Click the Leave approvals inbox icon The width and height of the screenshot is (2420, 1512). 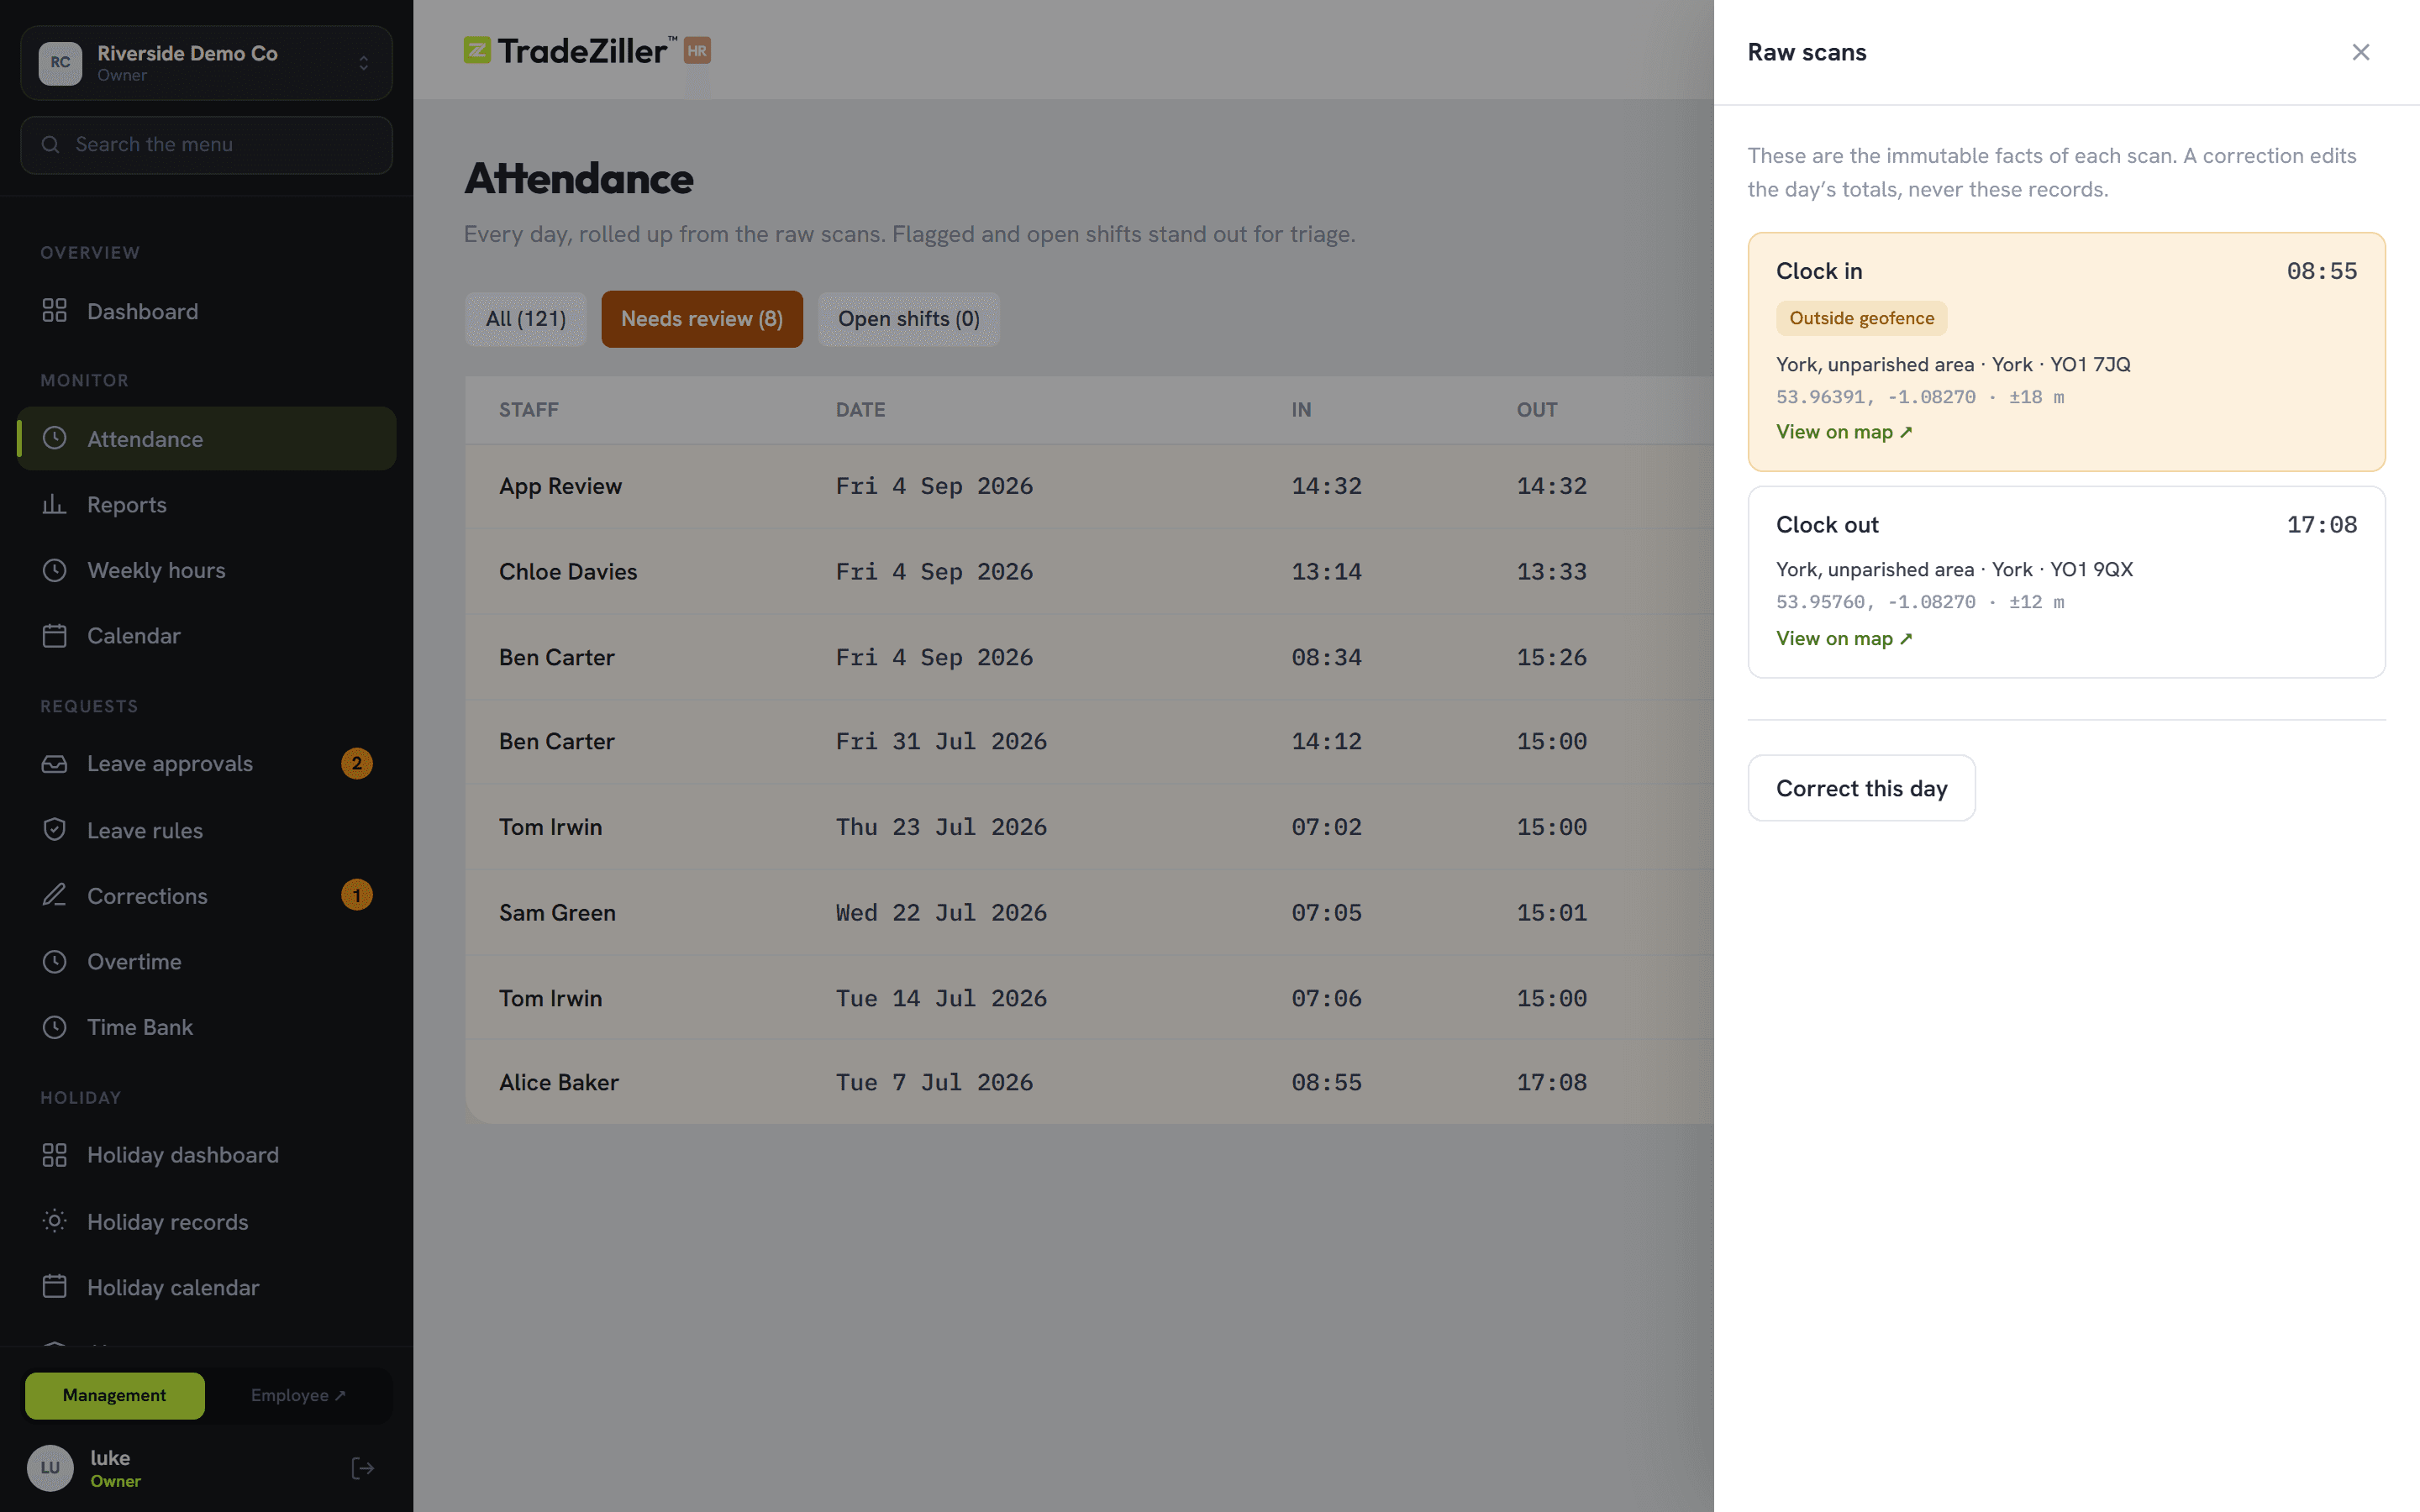coord(54,764)
